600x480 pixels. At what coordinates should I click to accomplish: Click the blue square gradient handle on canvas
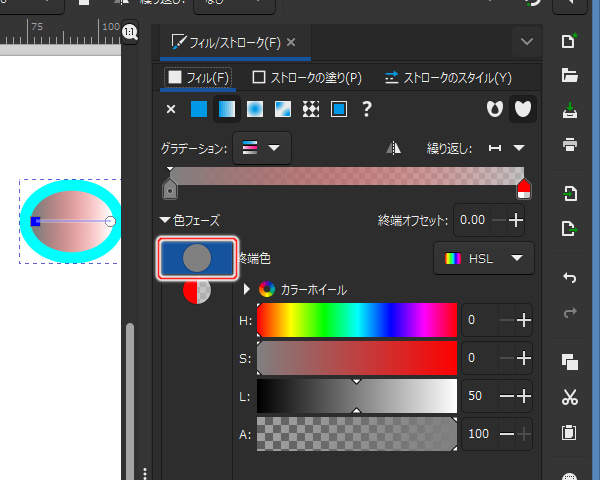click(35, 221)
